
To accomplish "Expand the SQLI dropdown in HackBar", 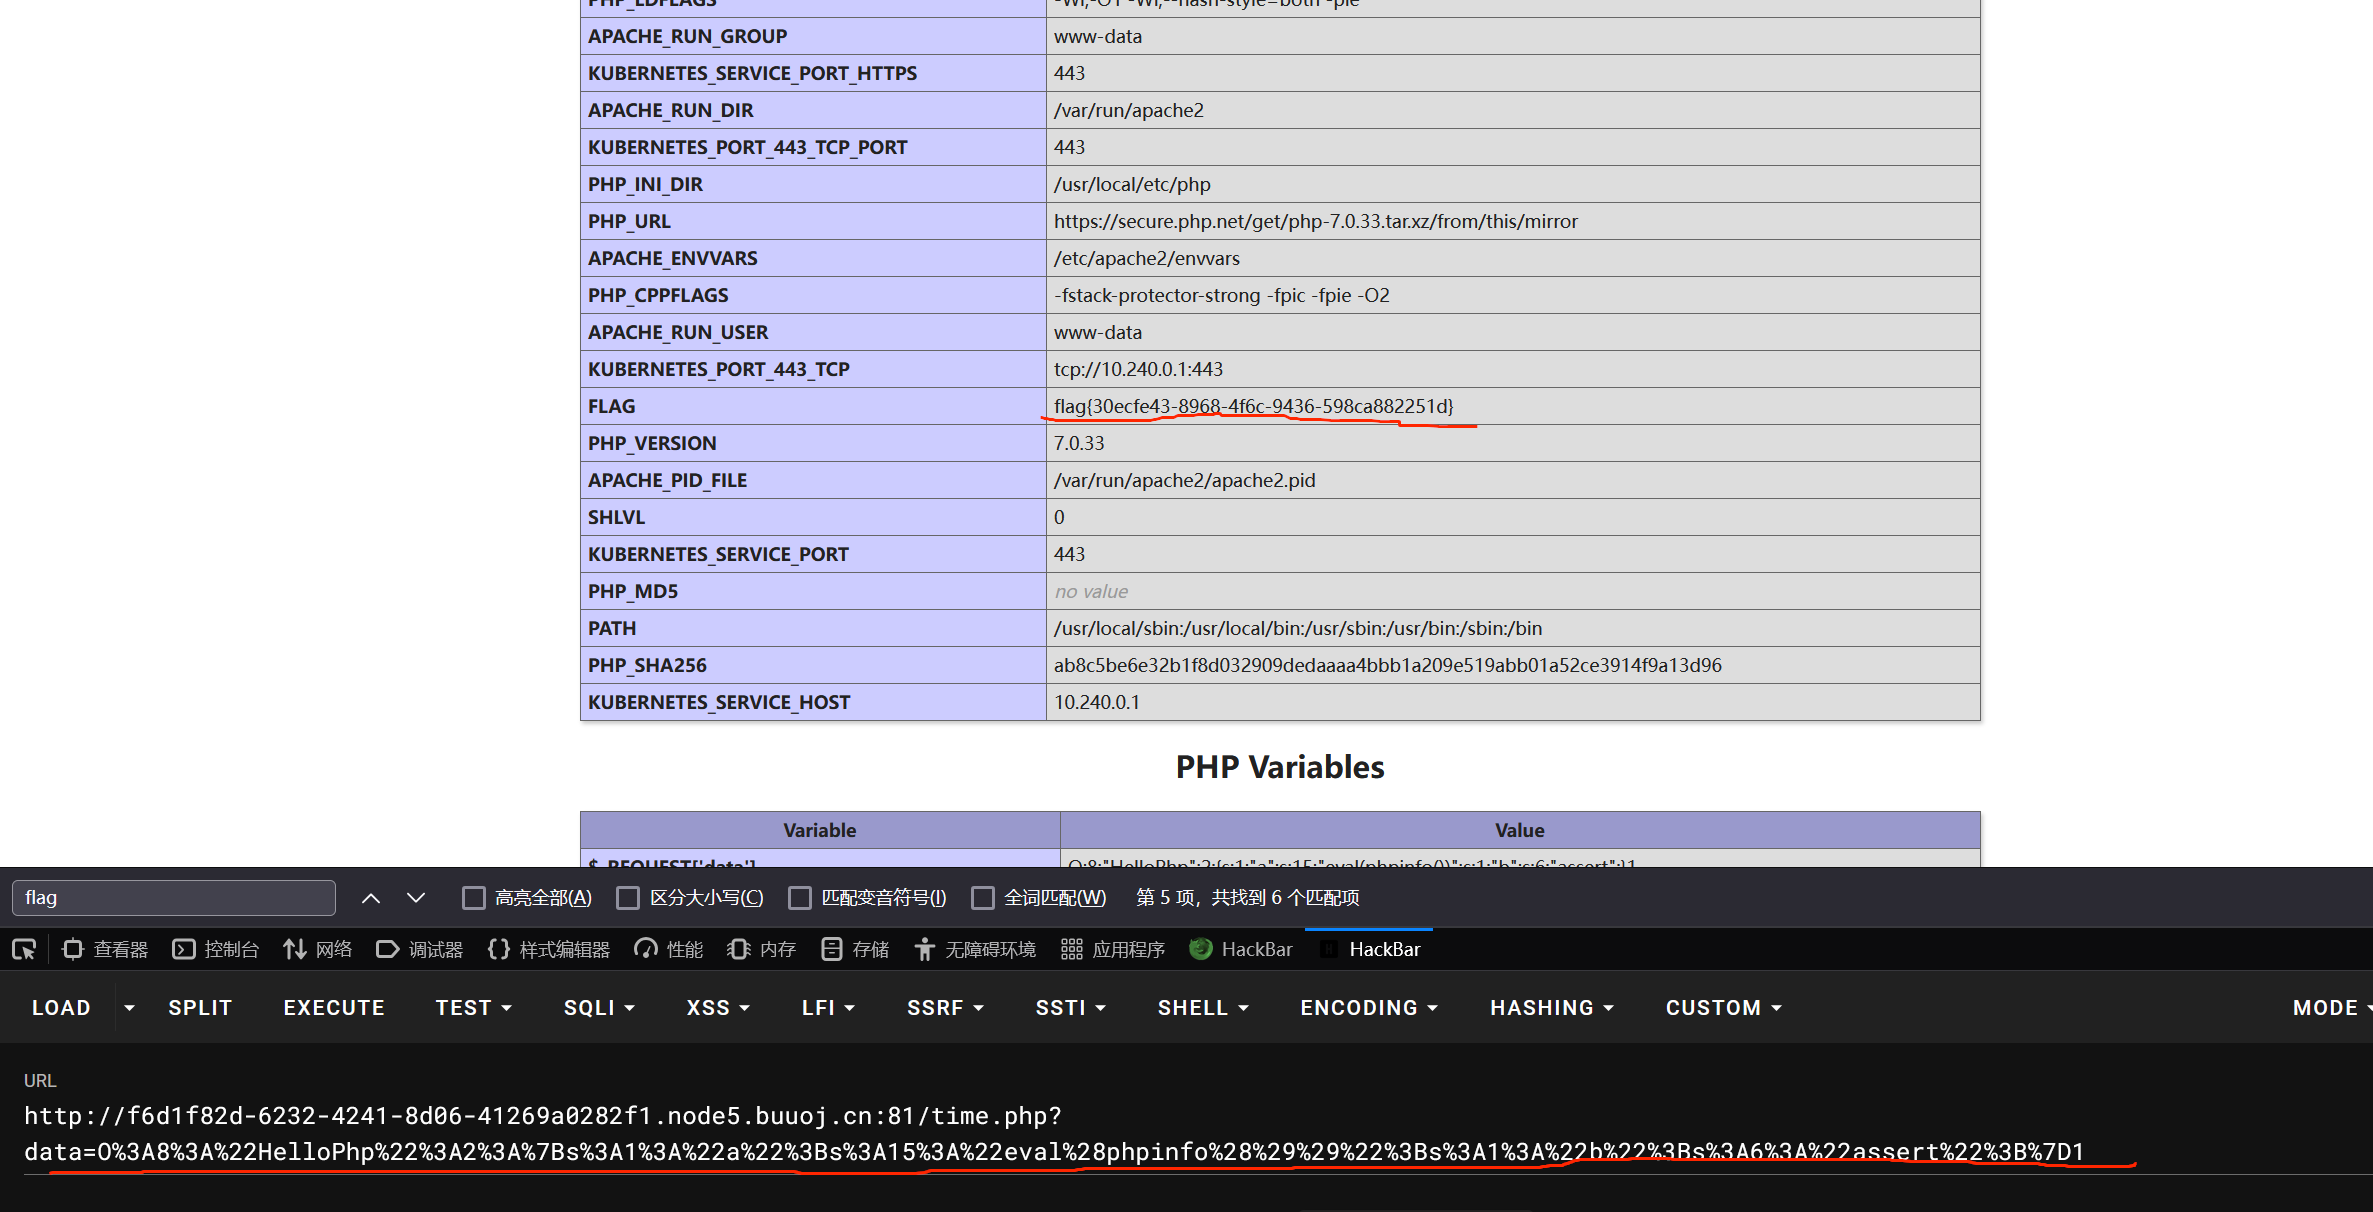I will click(599, 1008).
